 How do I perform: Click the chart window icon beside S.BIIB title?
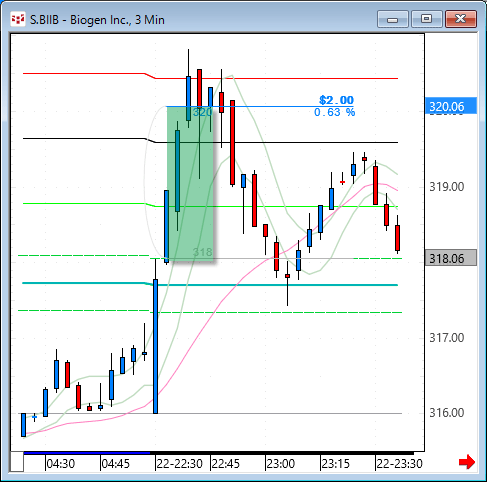point(18,19)
